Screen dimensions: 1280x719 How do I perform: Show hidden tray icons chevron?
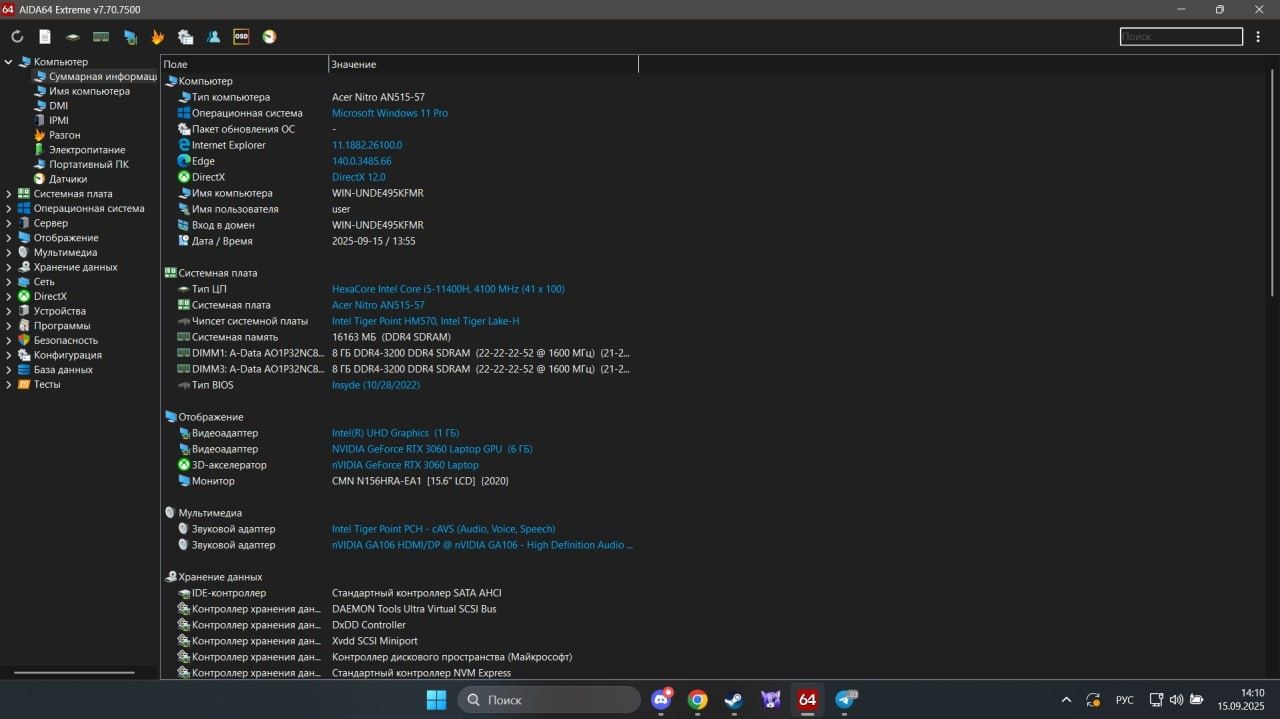1066,700
